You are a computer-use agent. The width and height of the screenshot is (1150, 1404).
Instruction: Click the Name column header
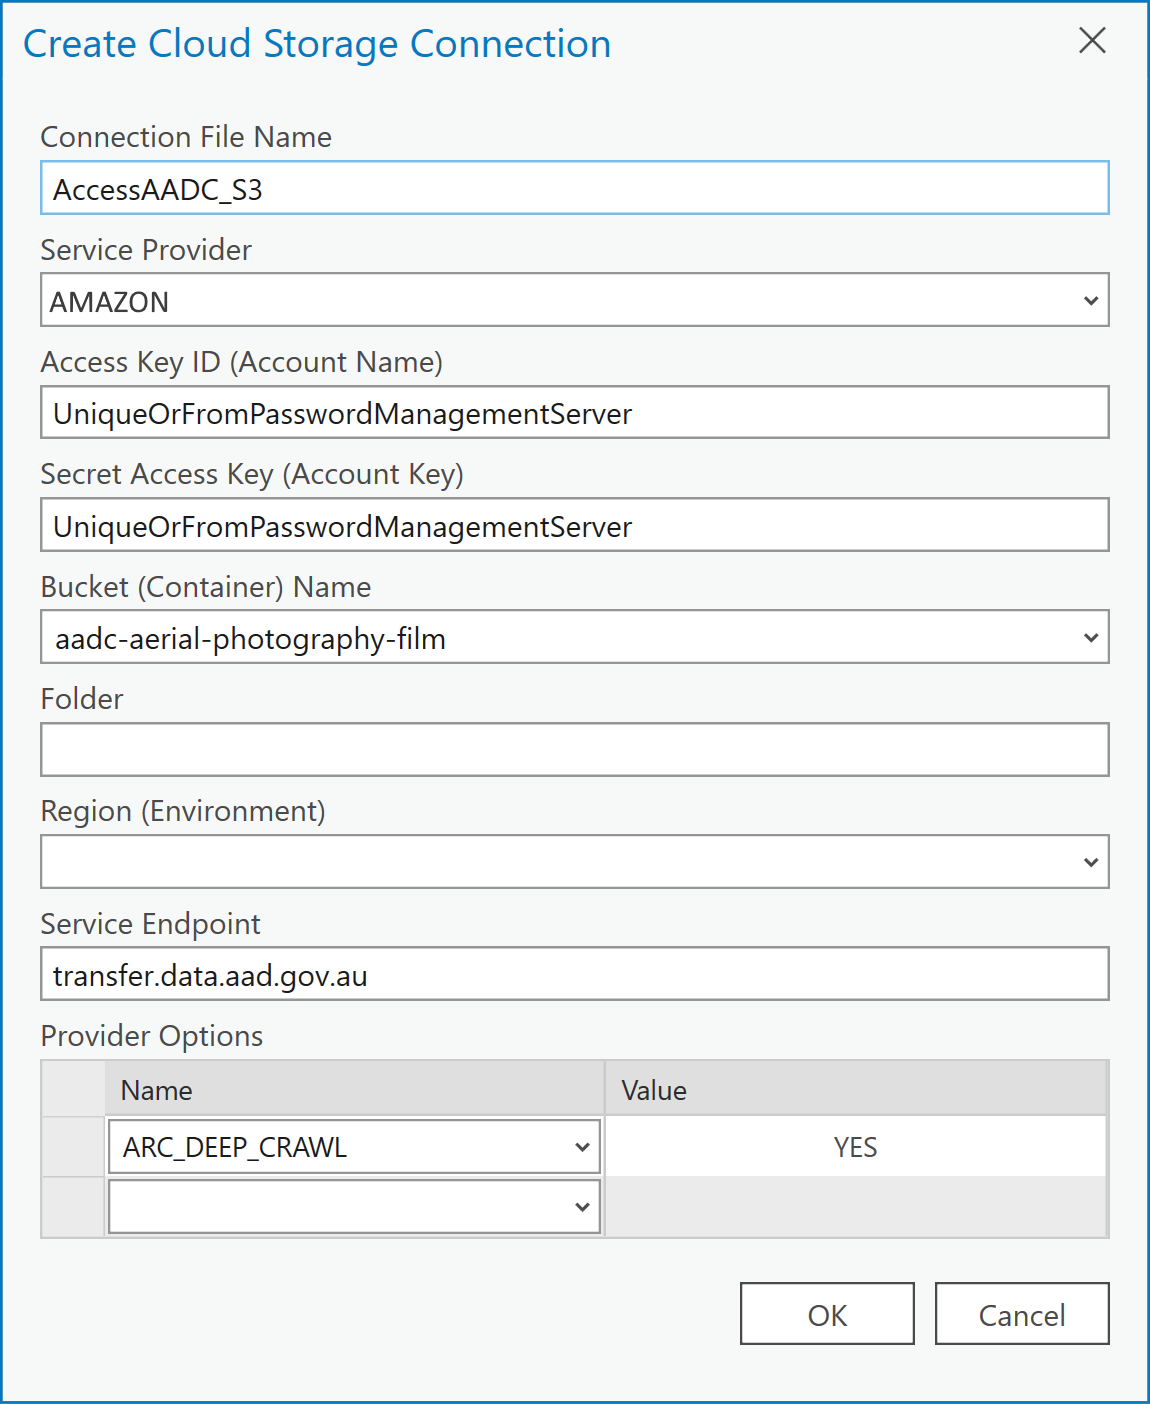pyautogui.click(x=355, y=1089)
